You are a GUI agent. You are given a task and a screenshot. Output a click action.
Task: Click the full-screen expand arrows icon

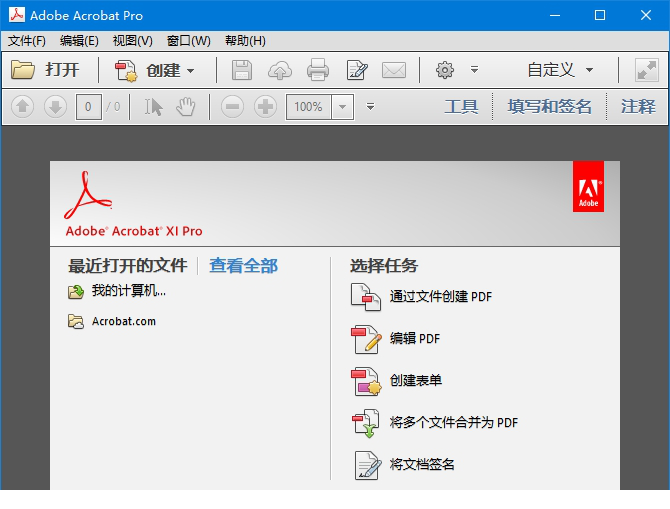coord(646,70)
